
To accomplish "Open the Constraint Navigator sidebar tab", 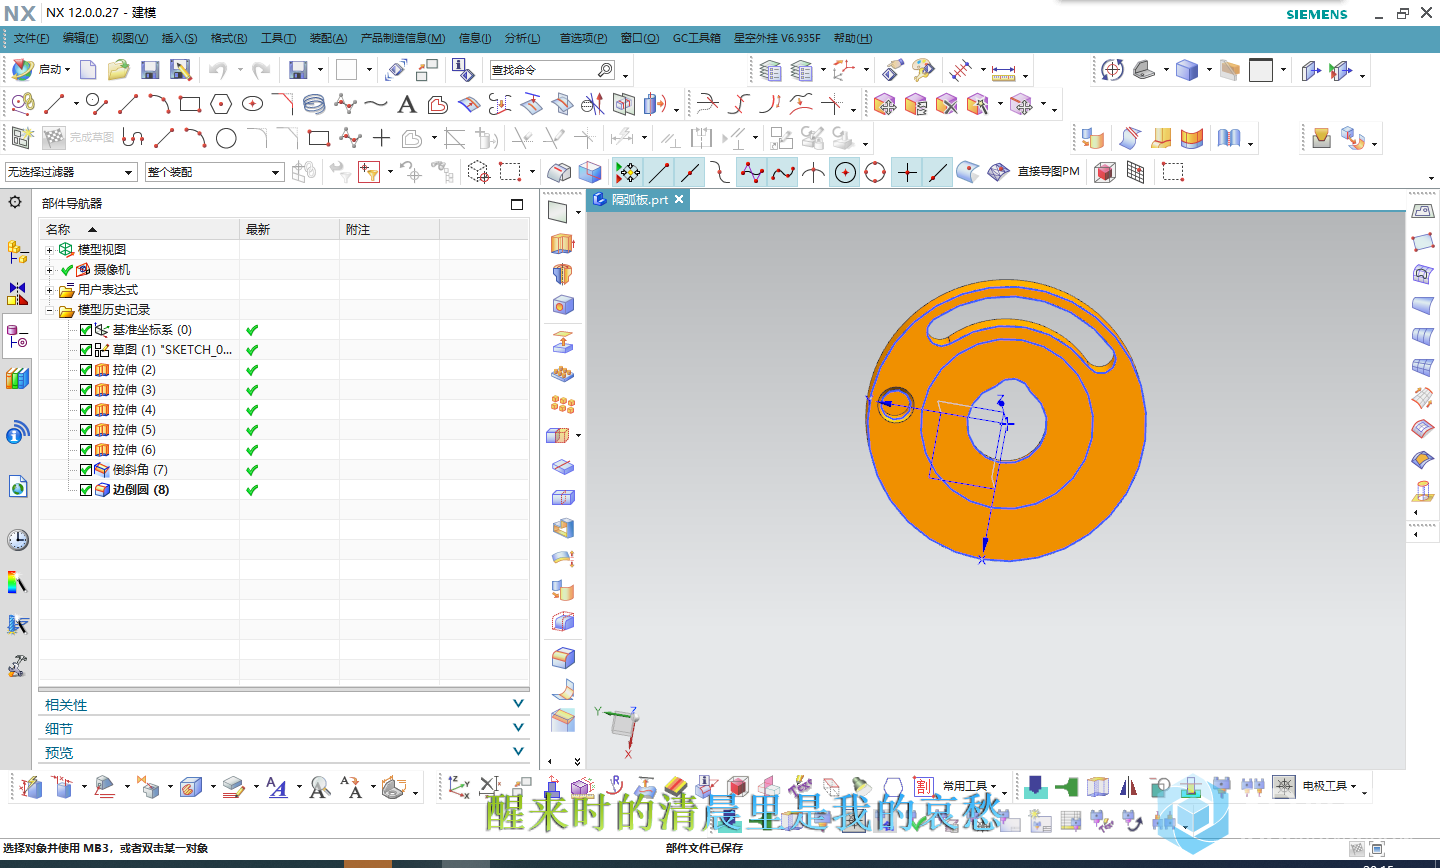I will tap(17, 293).
